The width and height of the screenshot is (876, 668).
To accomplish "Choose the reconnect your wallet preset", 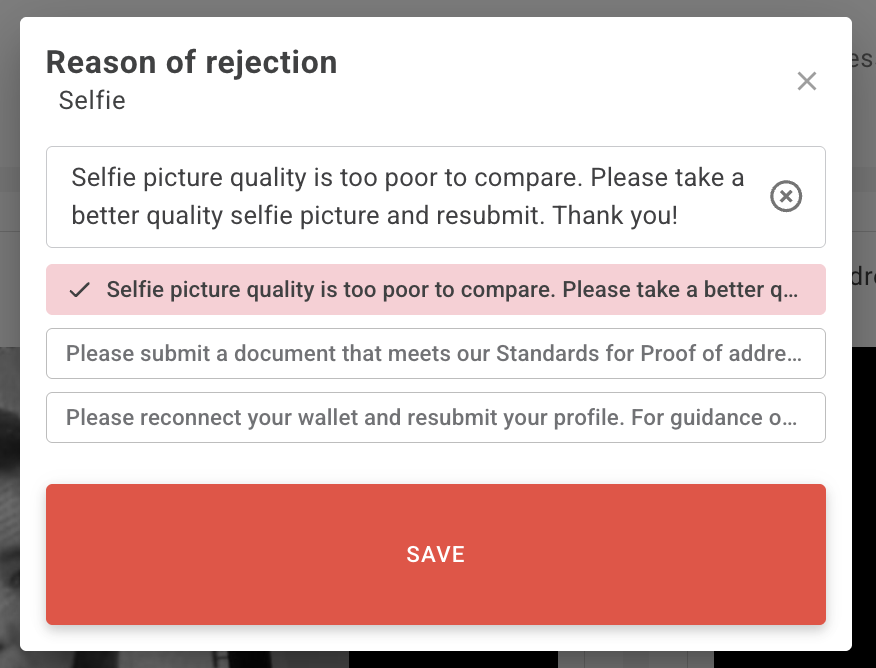I will [x=435, y=417].
